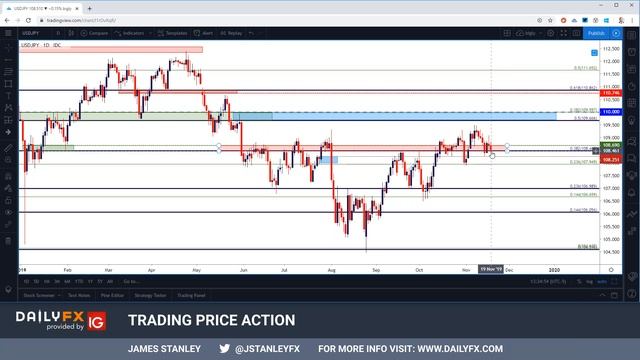
Task: Click the 110.746 red price label
Action: pos(611,93)
